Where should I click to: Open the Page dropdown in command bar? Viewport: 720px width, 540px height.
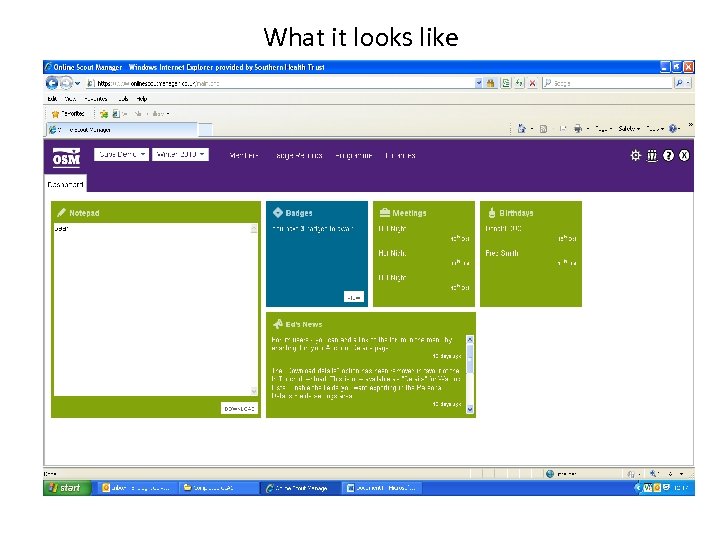click(x=603, y=129)
